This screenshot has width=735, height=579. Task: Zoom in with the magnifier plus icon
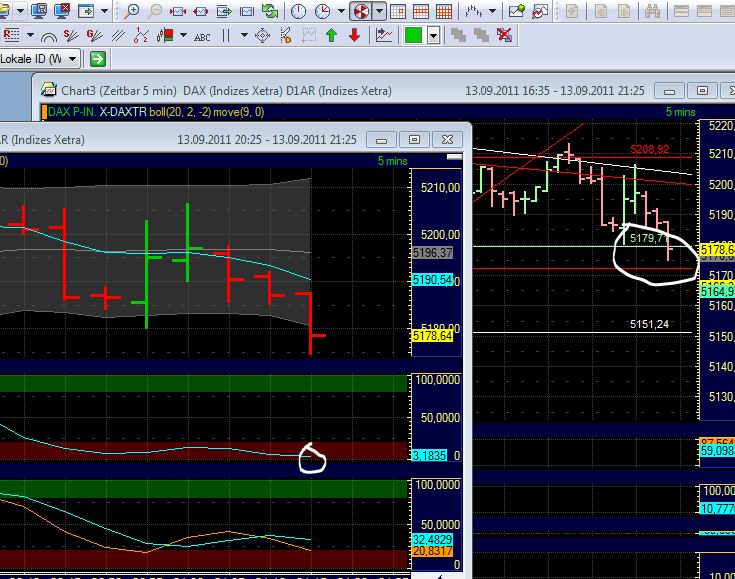(x=132, y=11)
